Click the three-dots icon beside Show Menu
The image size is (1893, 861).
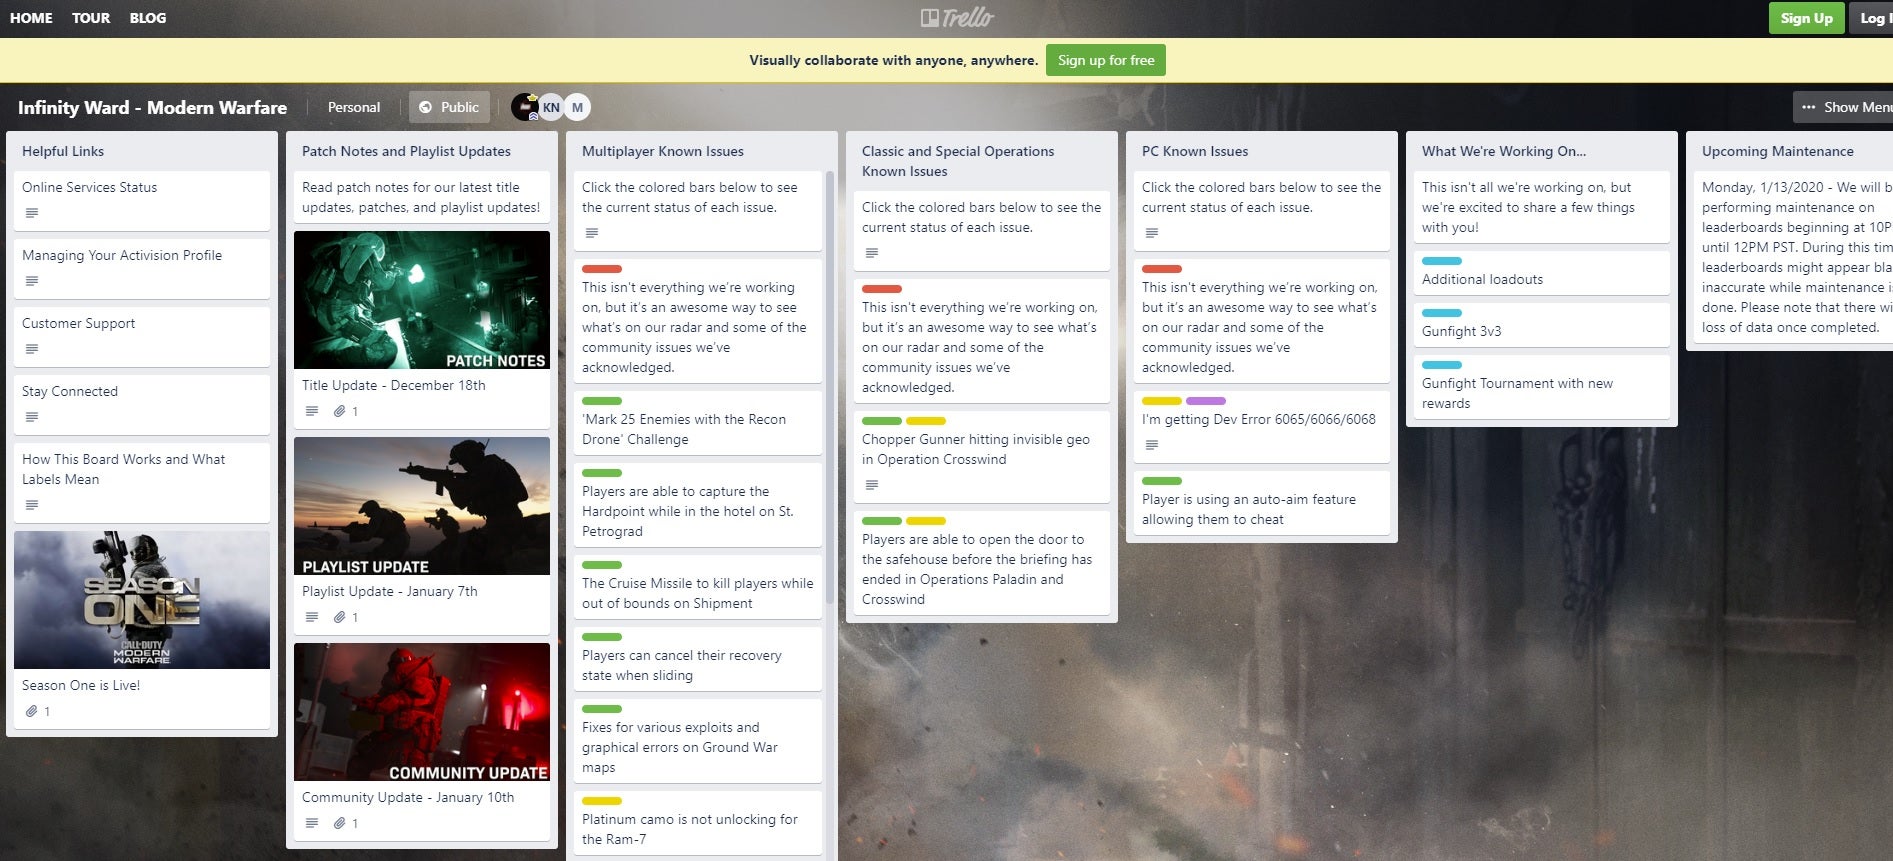(x=1808, y=107)
